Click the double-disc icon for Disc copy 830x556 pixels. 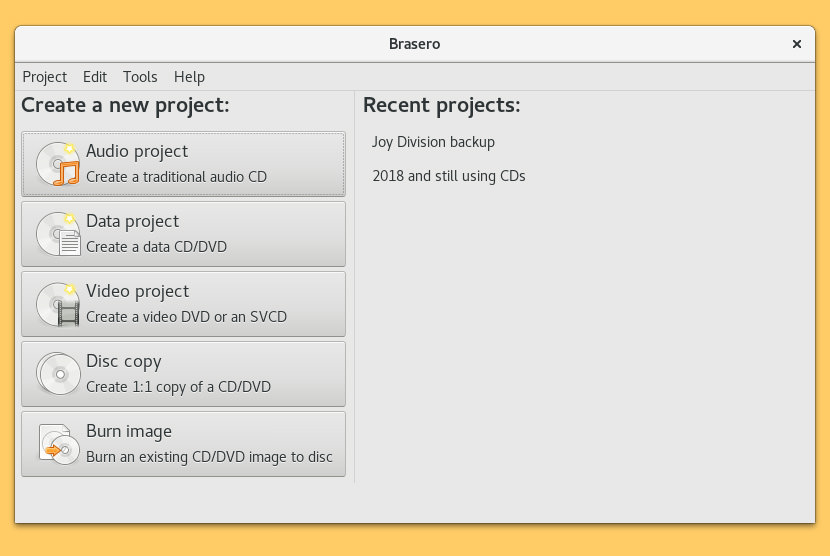click(x=58, y=374)
